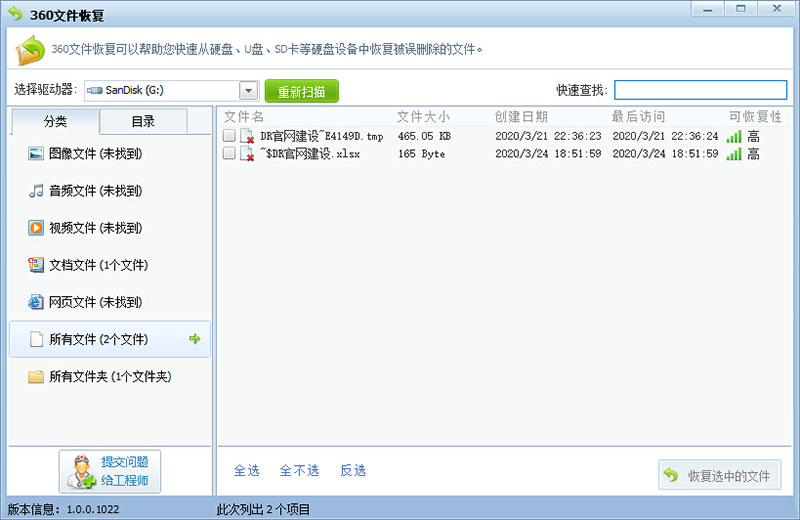Open the SanDisk (G:) combo box
The height and width of the screenshot is (520, 800).
tap(172, 91)
